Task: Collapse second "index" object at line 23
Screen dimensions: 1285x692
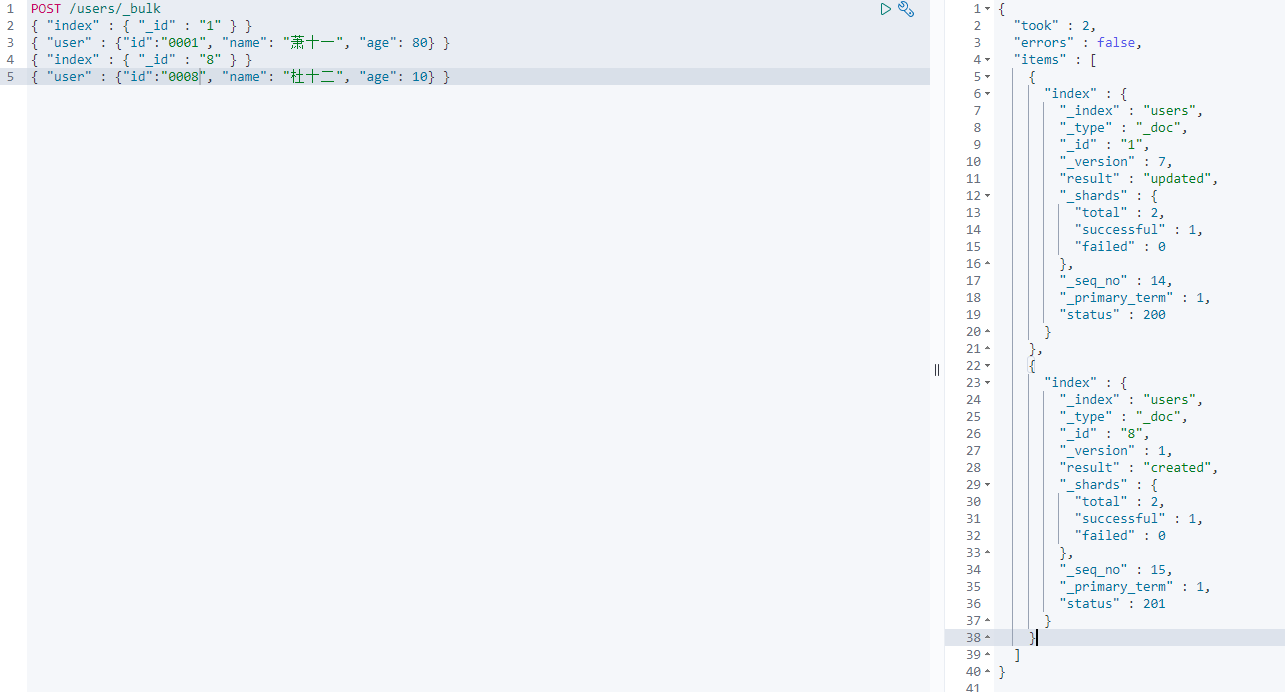Action: coord(988,383)
